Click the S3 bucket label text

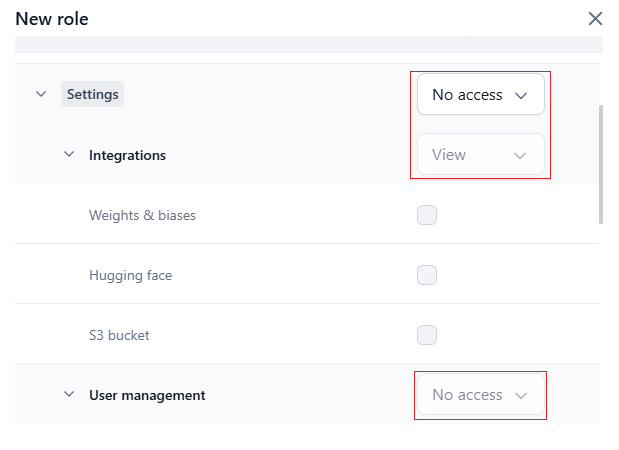(119, 335)
